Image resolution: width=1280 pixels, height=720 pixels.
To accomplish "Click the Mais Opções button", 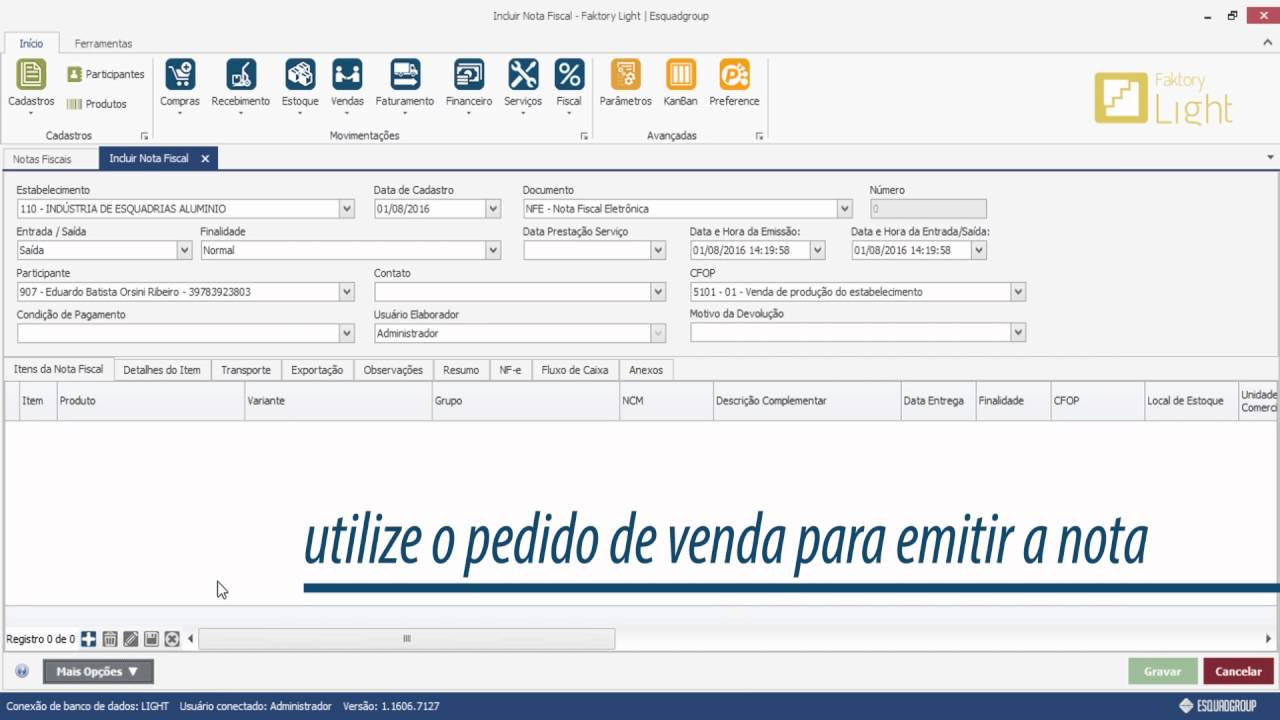I will [98, 672].
